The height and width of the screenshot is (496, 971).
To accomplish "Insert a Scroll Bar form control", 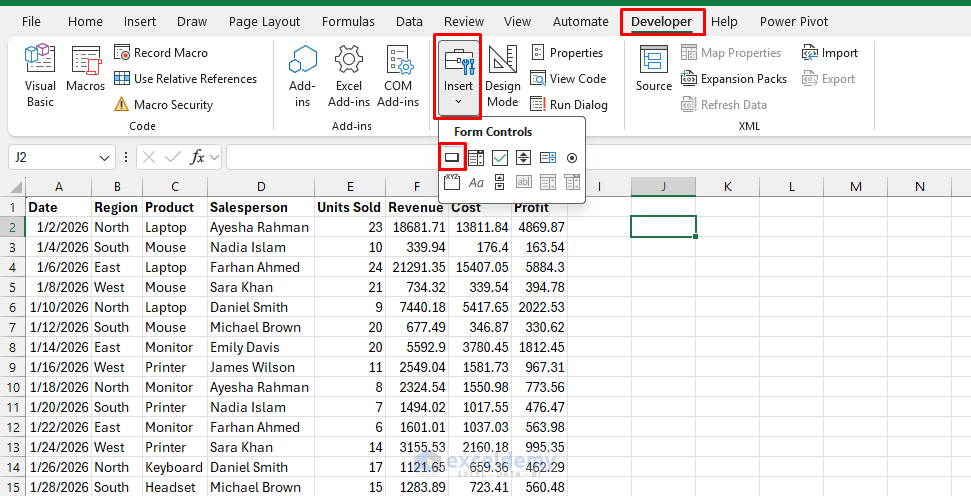I will [x=500, y=181].
